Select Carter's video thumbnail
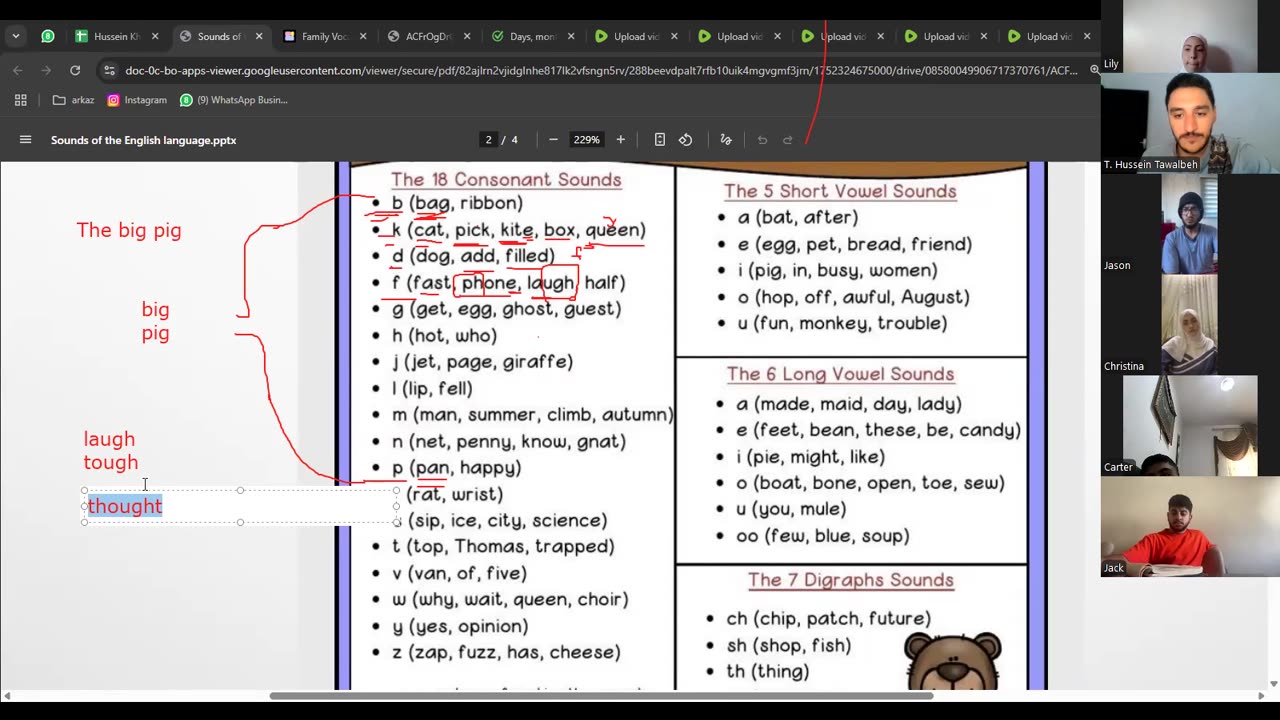The height and width of the screenshot is (720, 1280). (x=1190, y=426)
